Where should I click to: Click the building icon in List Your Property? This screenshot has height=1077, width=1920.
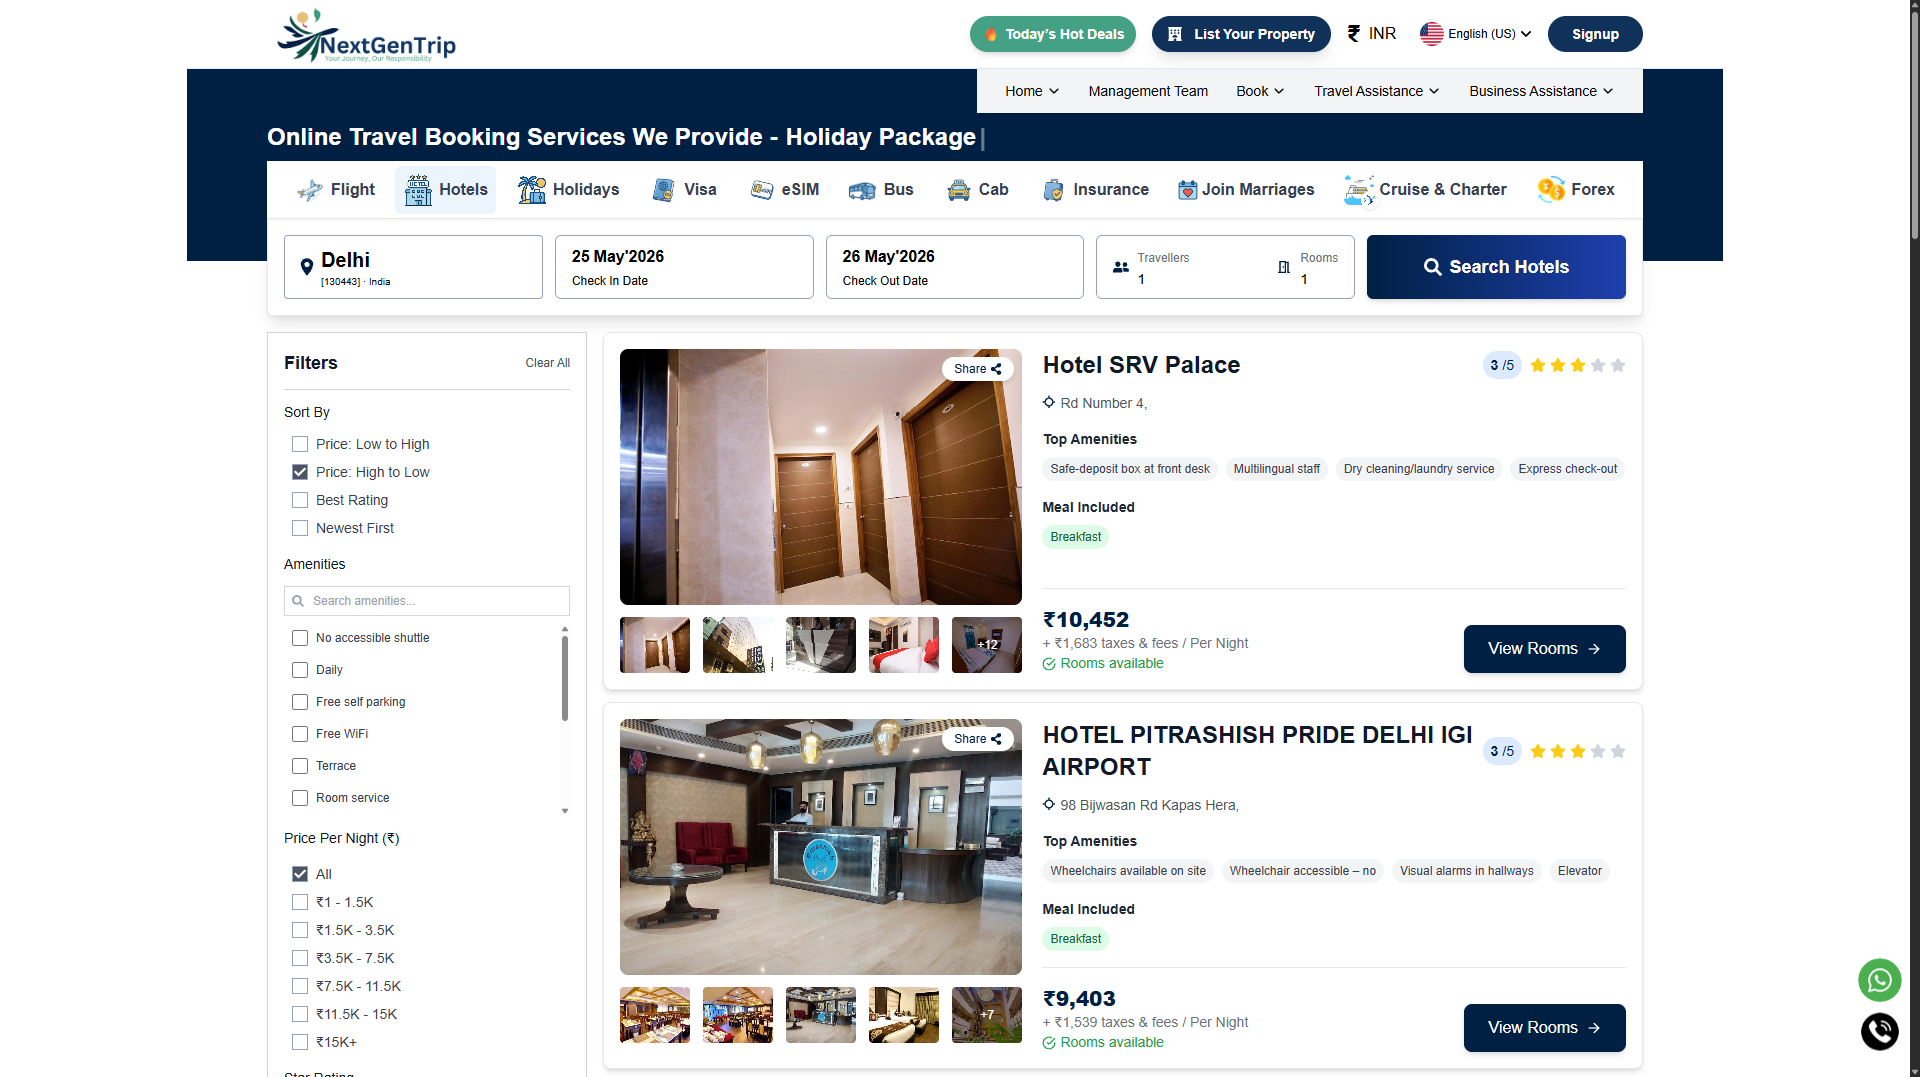(x=1175, y=34)
